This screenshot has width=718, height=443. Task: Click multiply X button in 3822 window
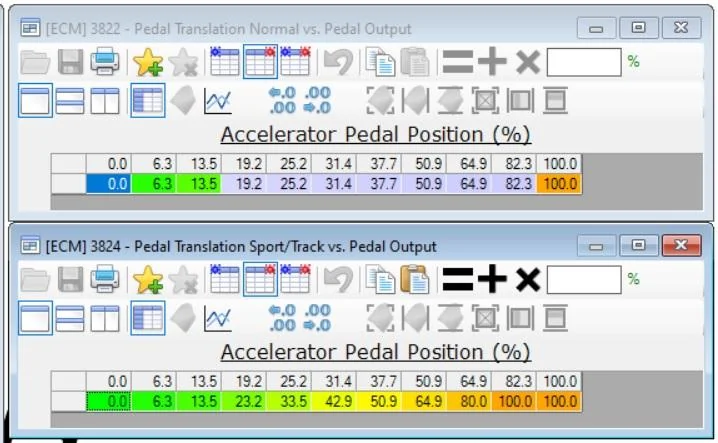[x=528, y=62]
